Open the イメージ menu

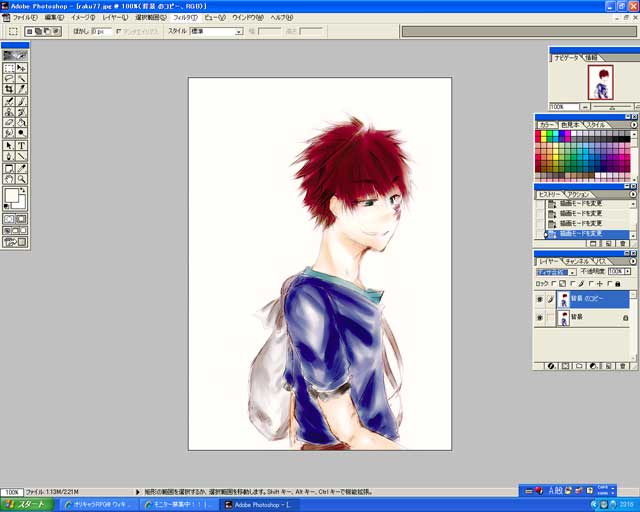(x=83, y=18)
